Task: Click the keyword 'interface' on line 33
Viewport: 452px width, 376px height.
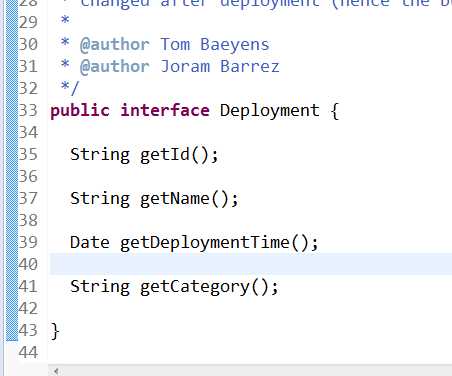Action: (x=165, y=110)
